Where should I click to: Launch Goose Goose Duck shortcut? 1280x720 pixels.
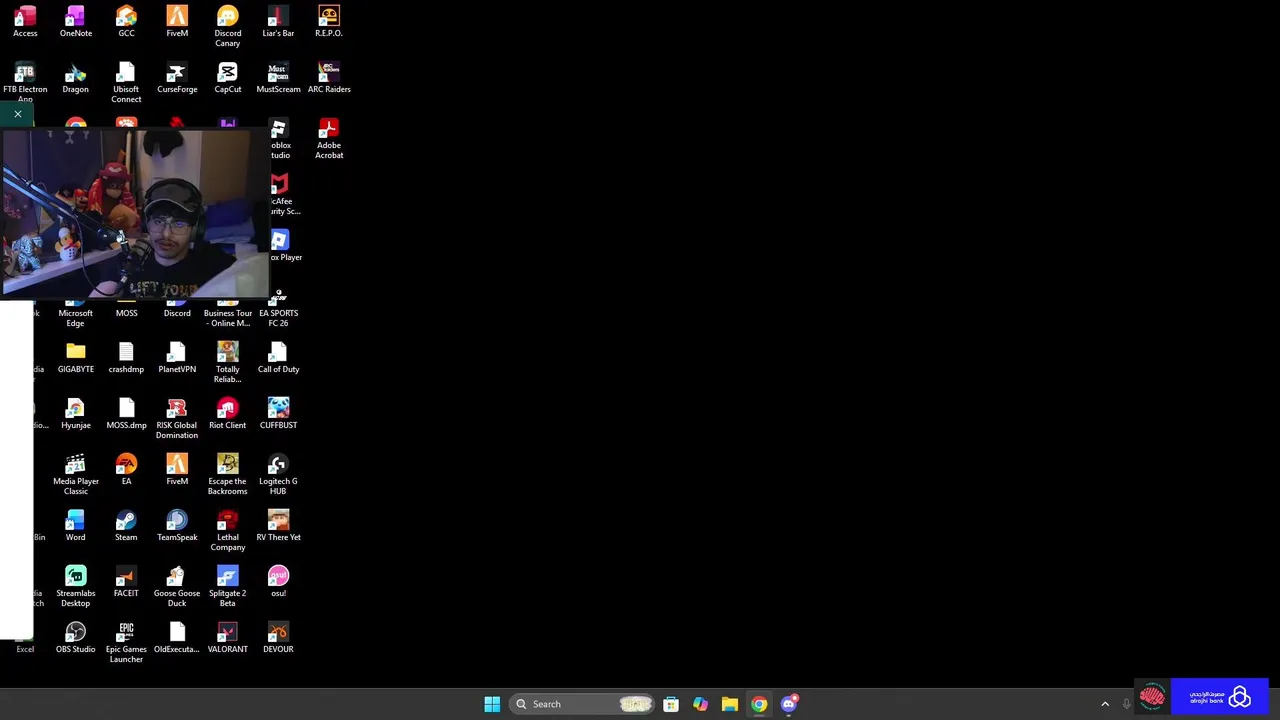pyautogui.click(x=177, y=586)
